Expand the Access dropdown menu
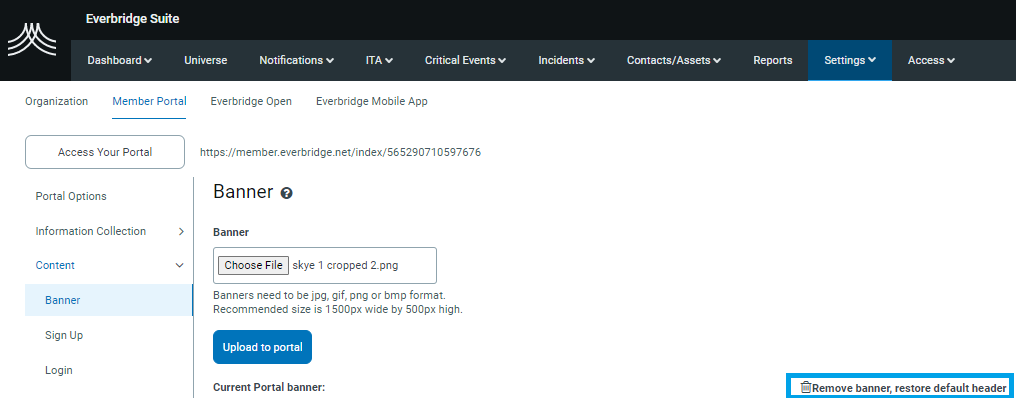The width and height of the screenshot is (1016, 398). click(931, 60)
